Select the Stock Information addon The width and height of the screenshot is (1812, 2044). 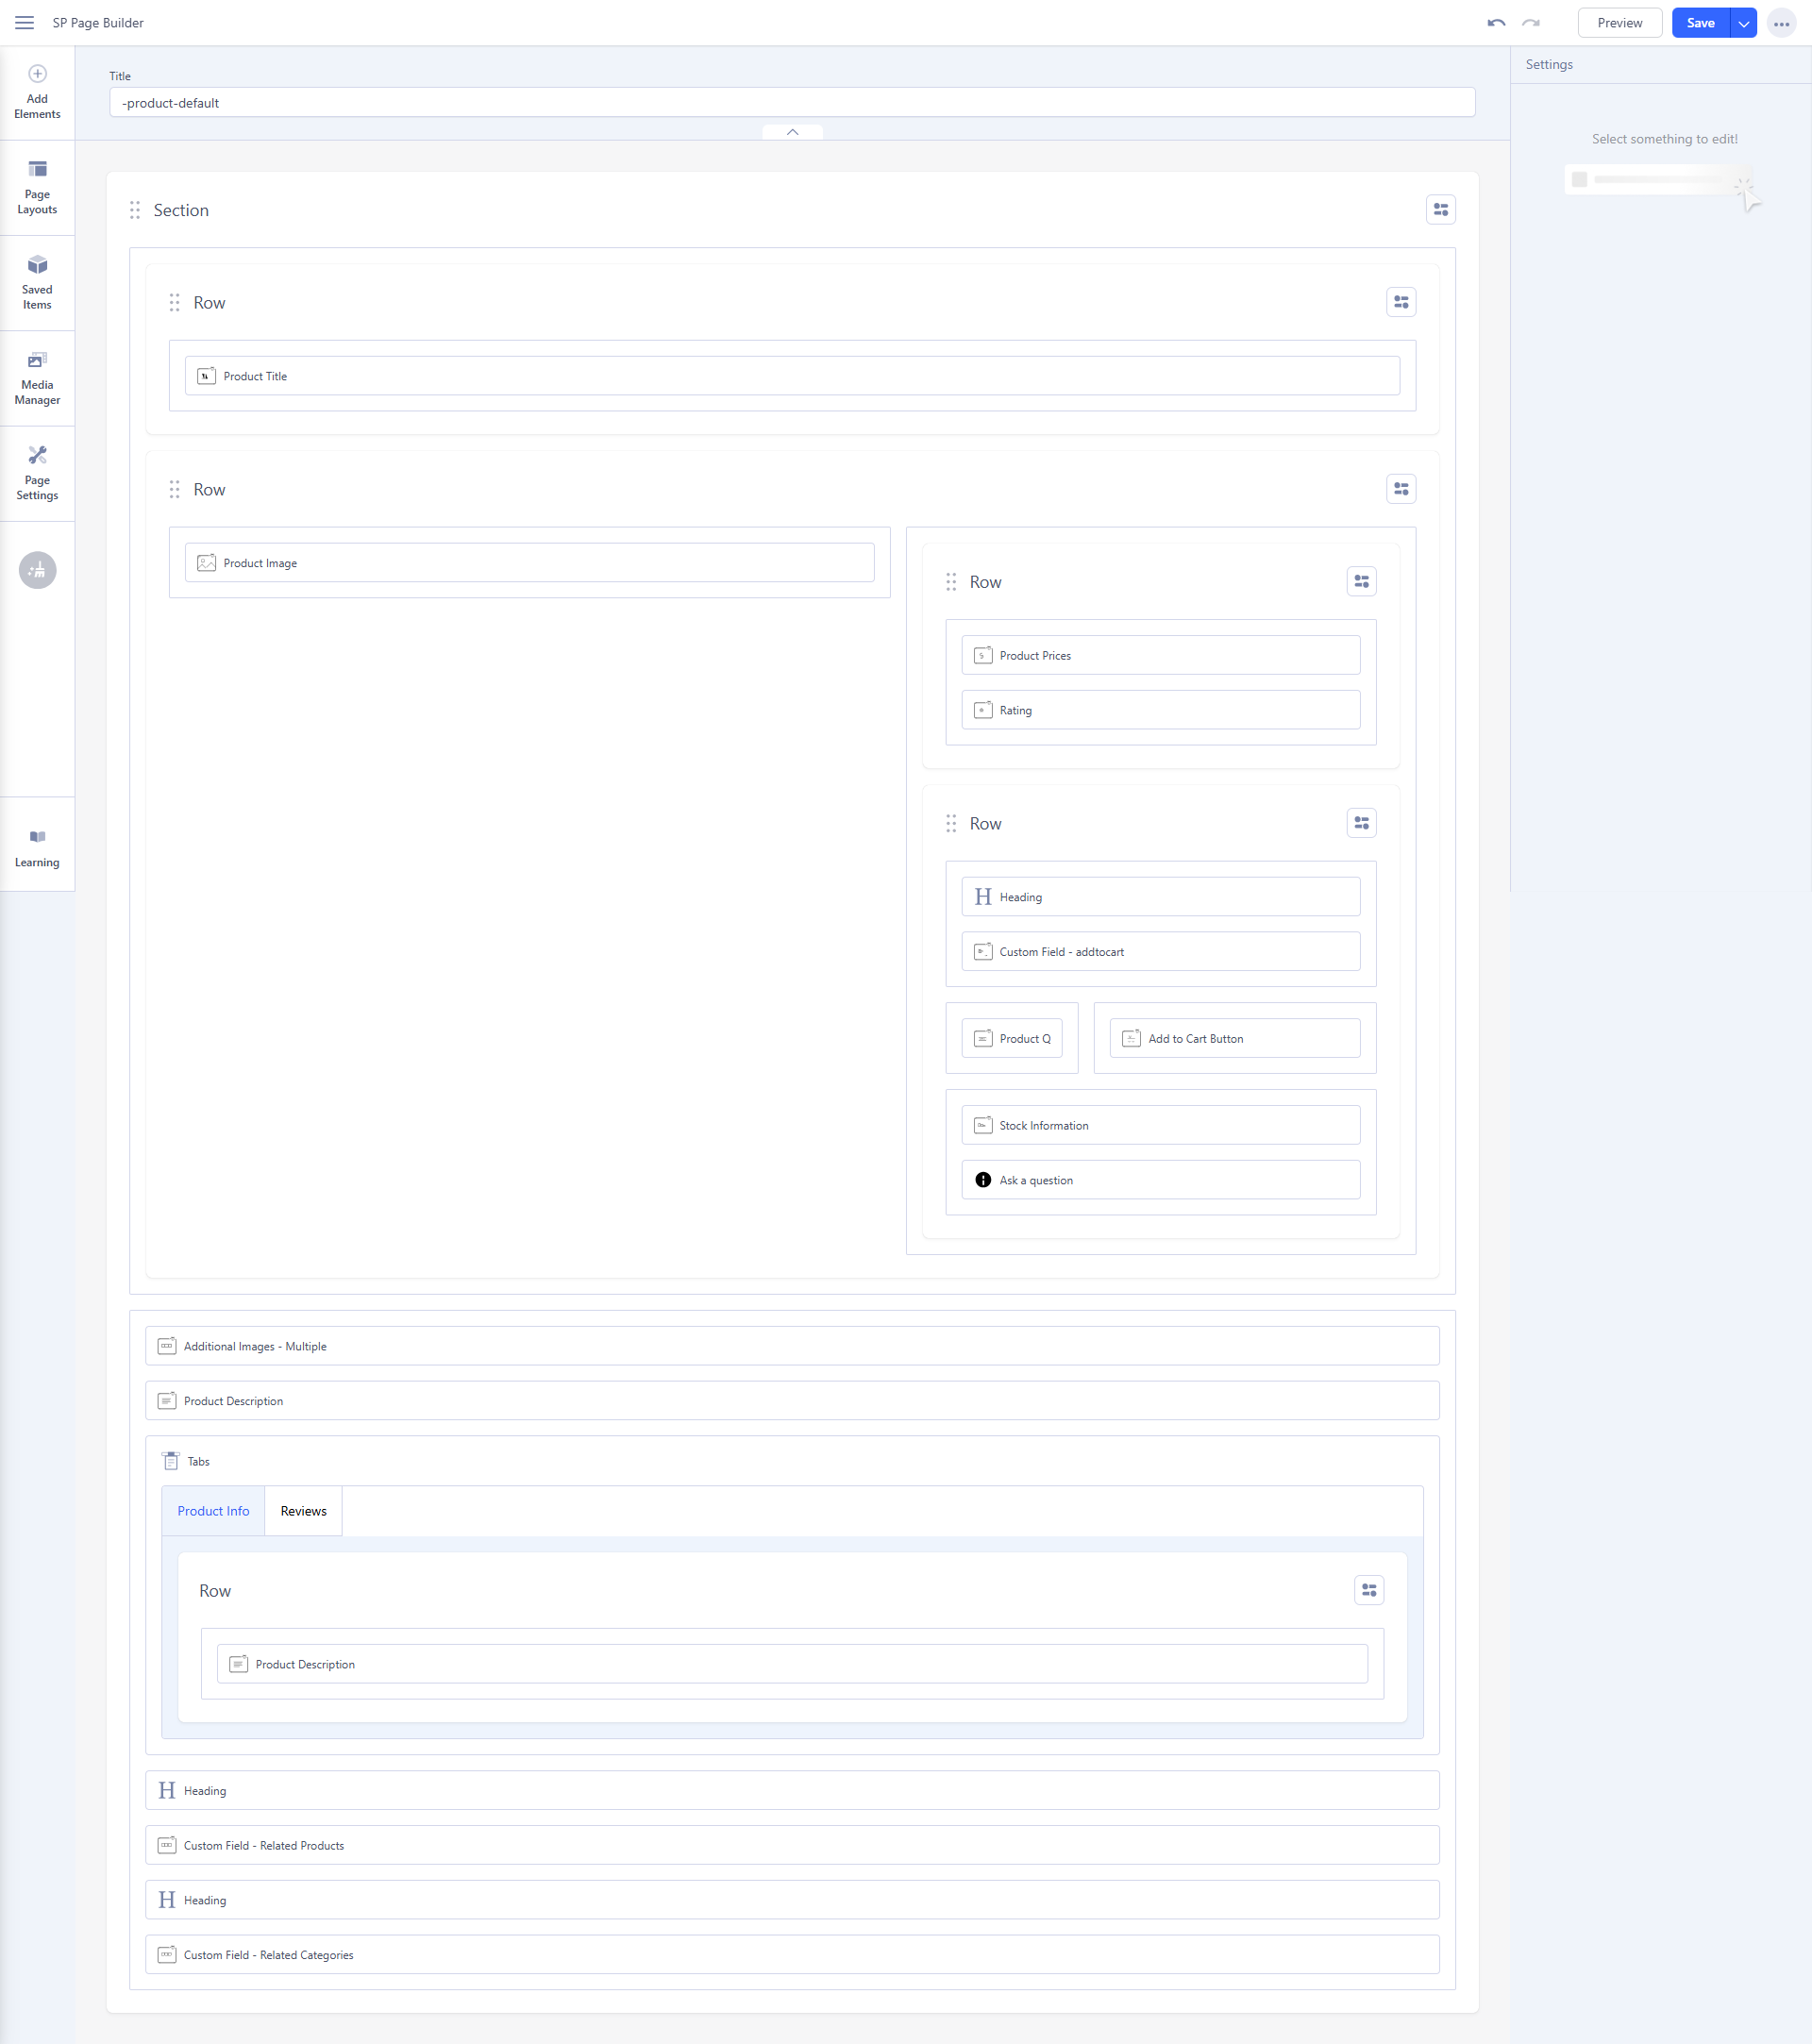coord(1160,1125)
